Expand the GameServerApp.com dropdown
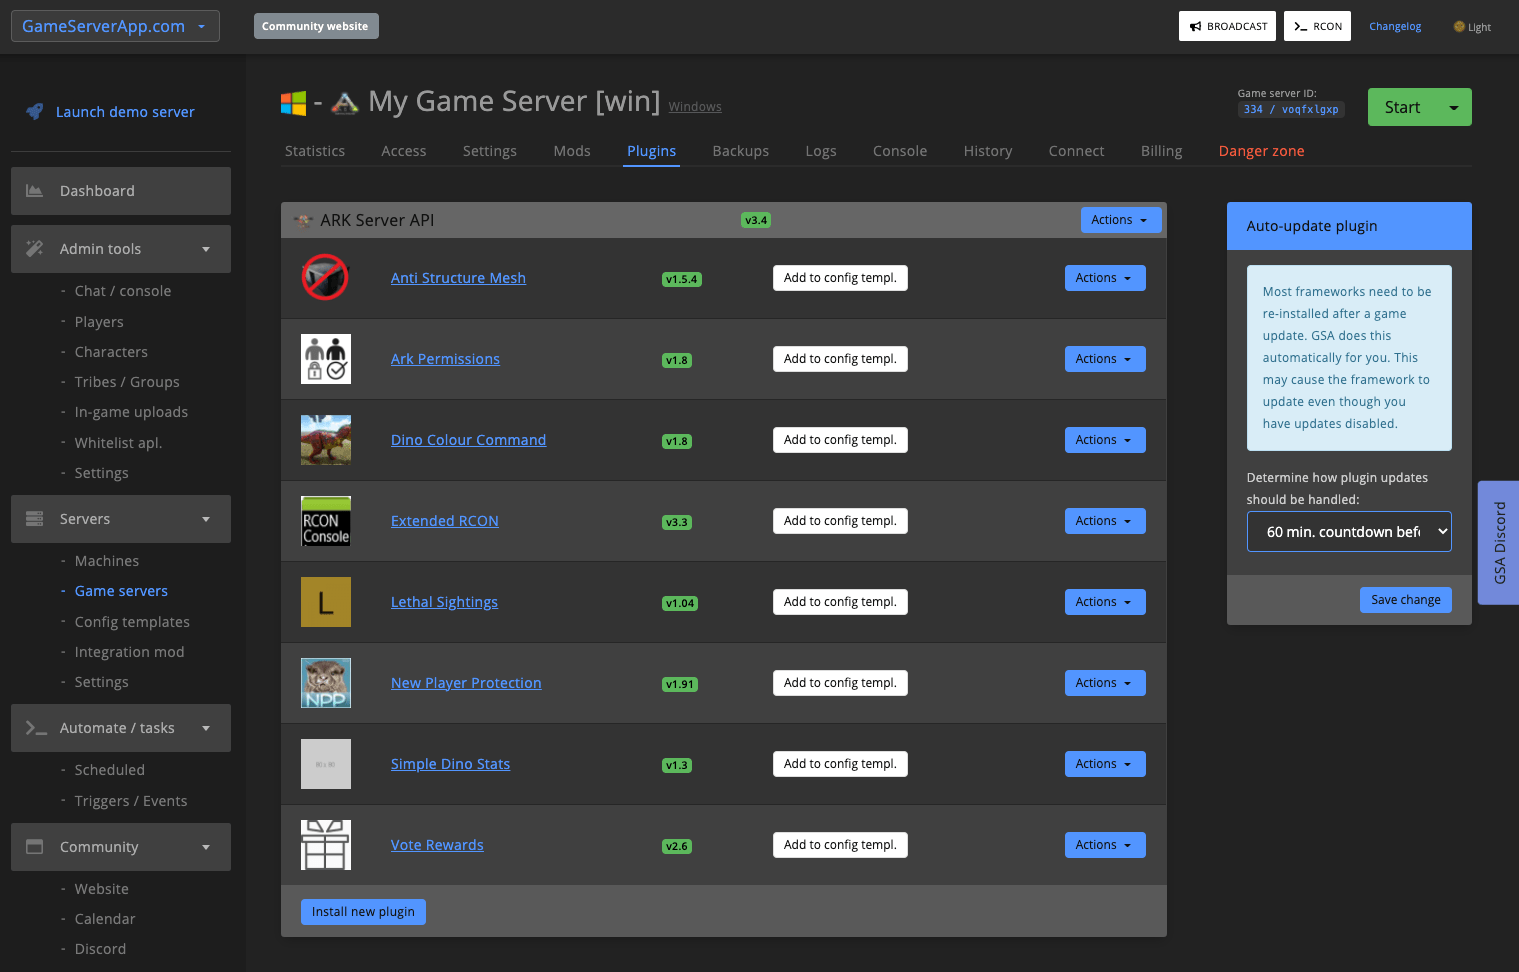The height and width of the screenshot is (972, 1519). coord(115,26)
